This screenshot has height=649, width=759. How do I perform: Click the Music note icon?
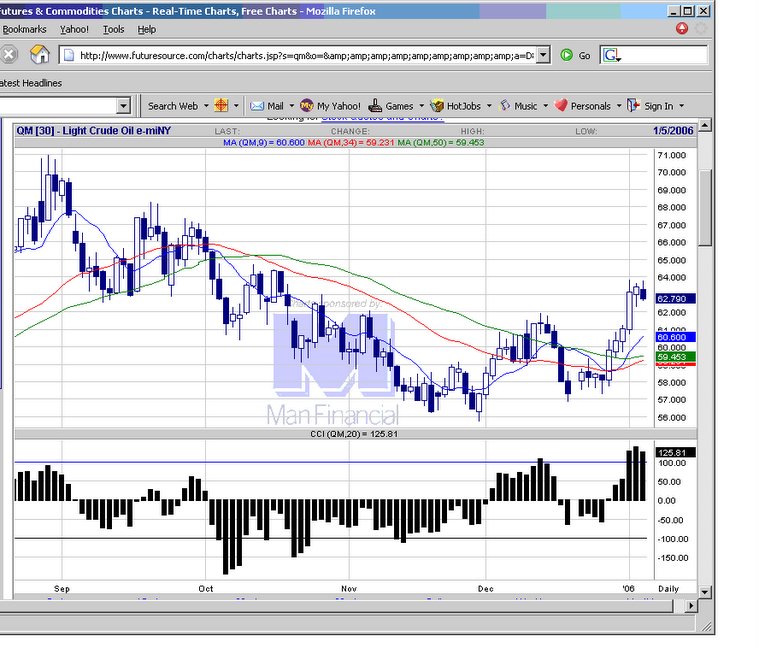[x=505, y=105]
